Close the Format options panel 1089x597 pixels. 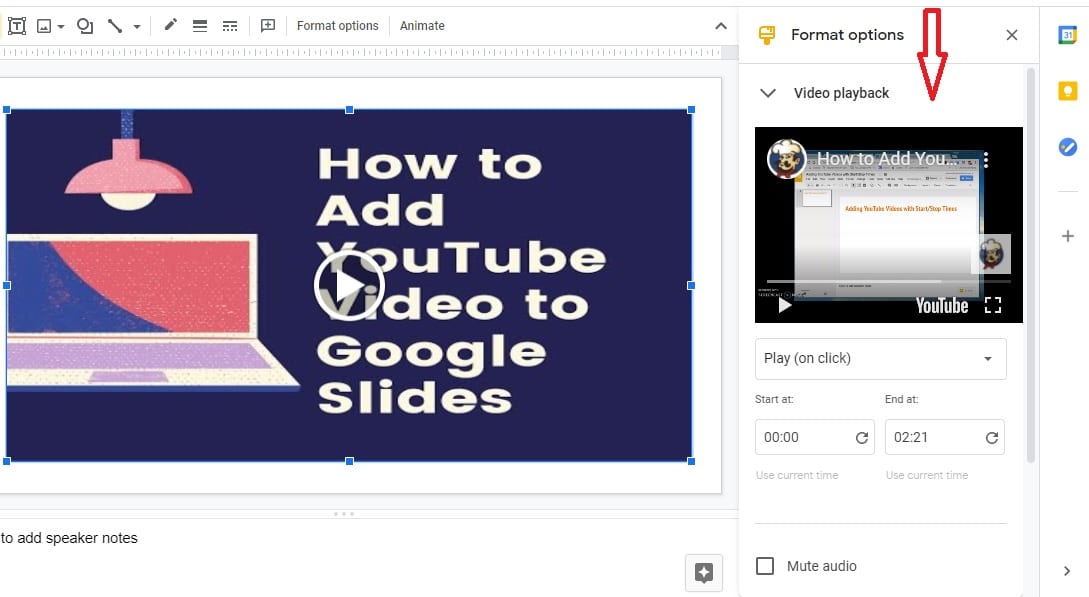[1012, 35]
